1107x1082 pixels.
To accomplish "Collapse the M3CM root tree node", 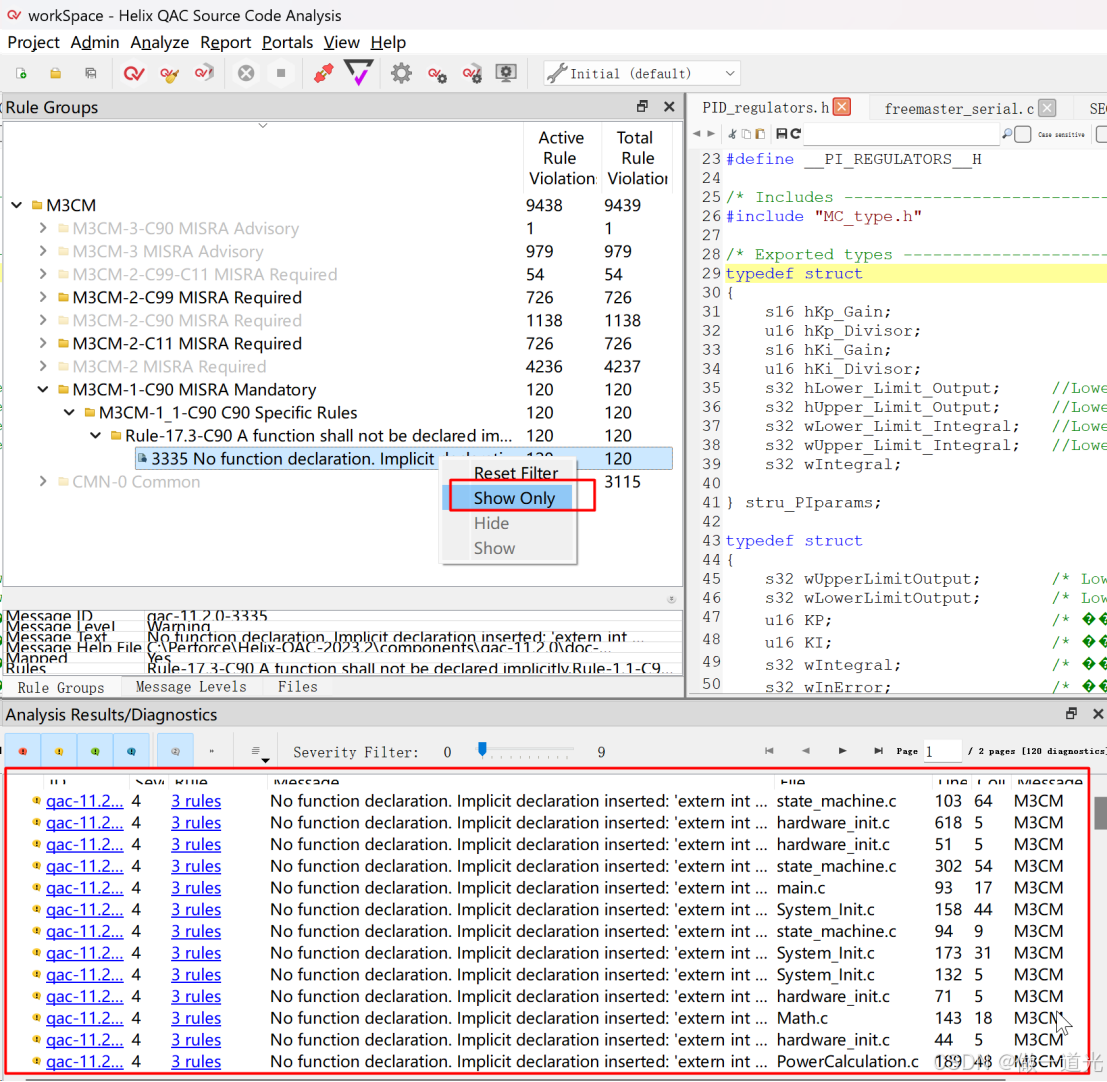I will (16, 205).
